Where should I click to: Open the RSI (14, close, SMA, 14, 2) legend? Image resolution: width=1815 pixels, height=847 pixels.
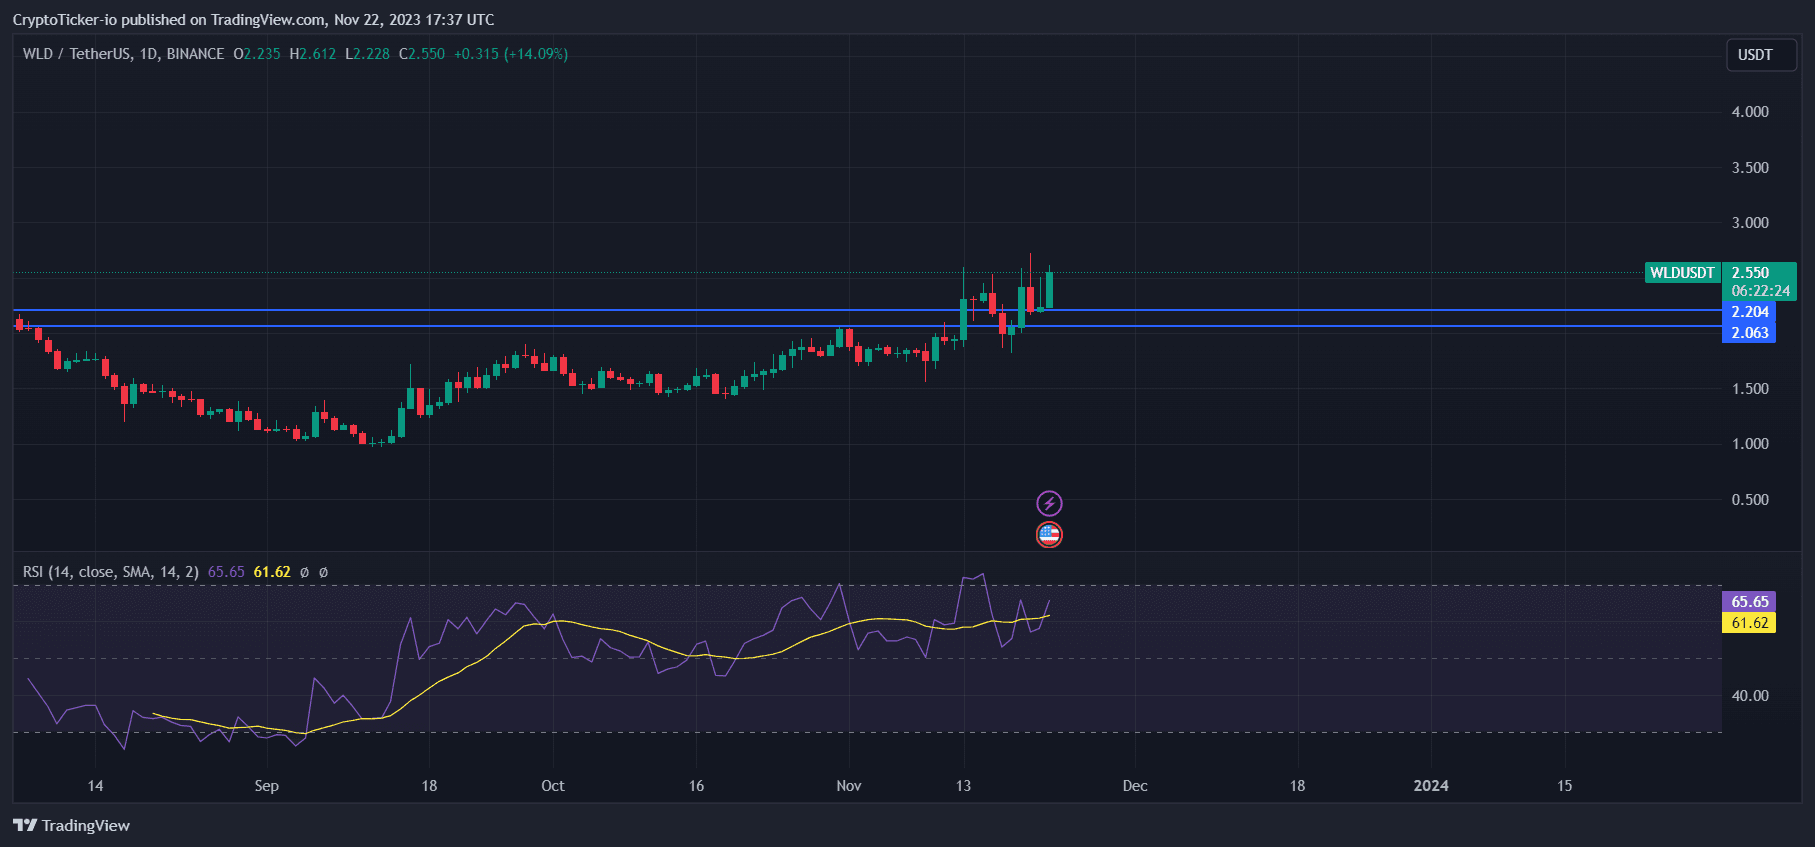pos(112,572)
